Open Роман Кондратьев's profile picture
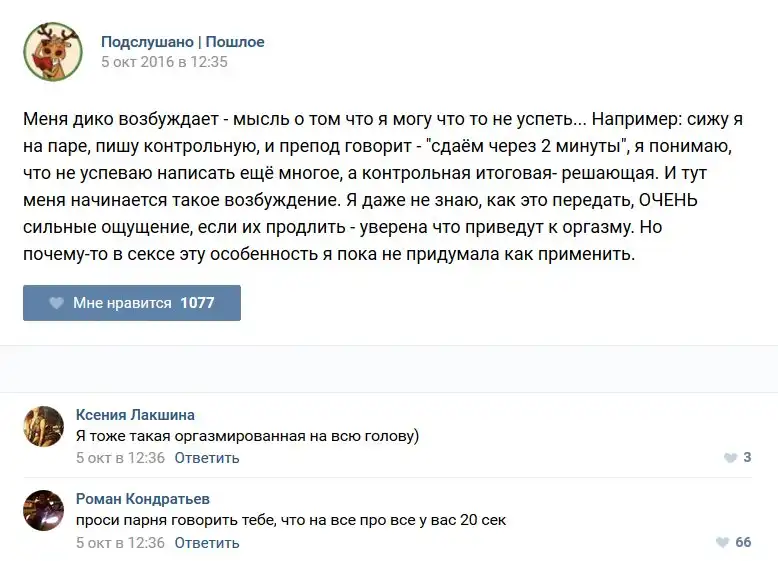Image resolution: width=778 pixels, height=561 pixels. coord(44,510)
